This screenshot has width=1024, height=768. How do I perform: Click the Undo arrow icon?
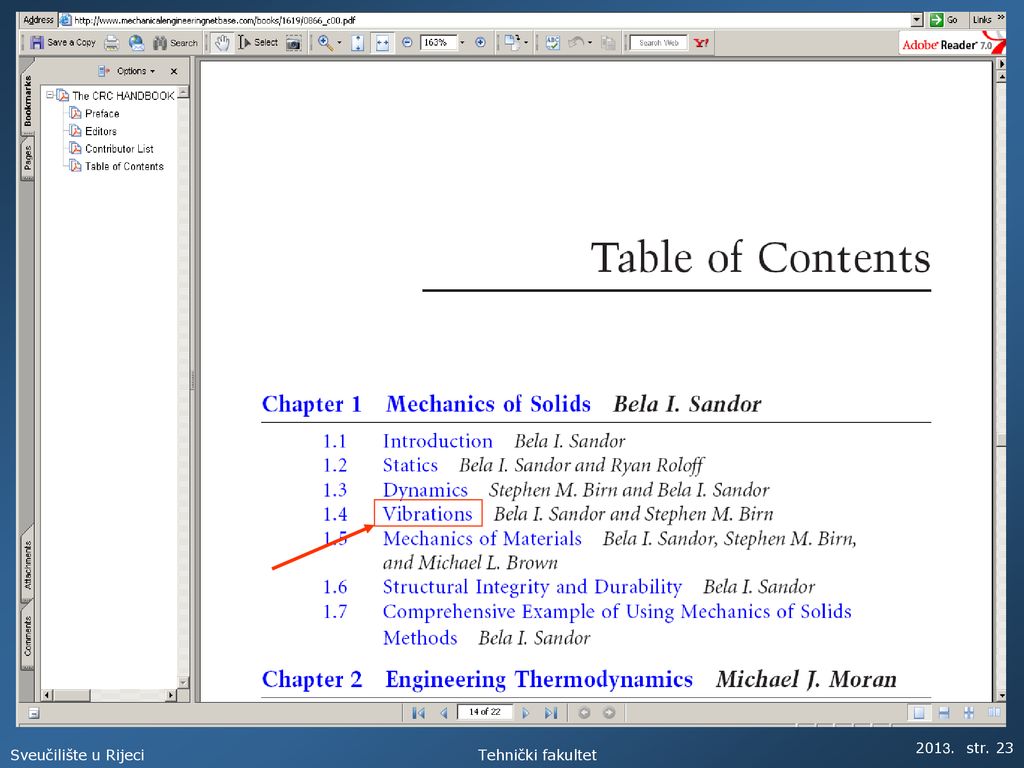coord(576,42)
